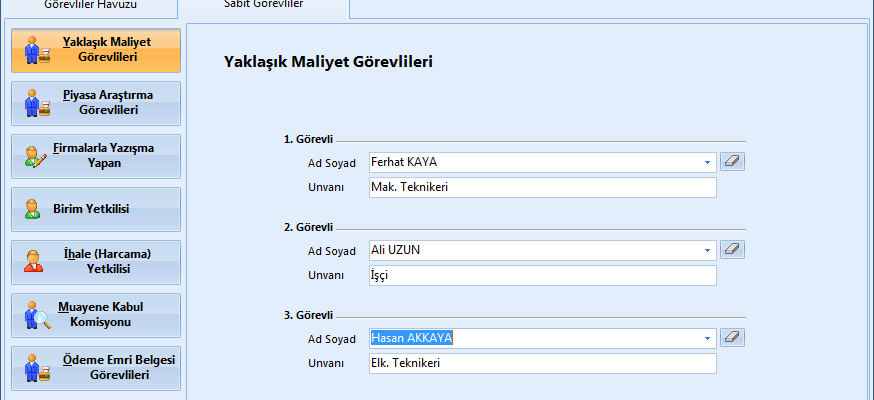Click the Elk. Teknikeri title field
This screenshot has width=874, height=400.
(x=542, y=363)
